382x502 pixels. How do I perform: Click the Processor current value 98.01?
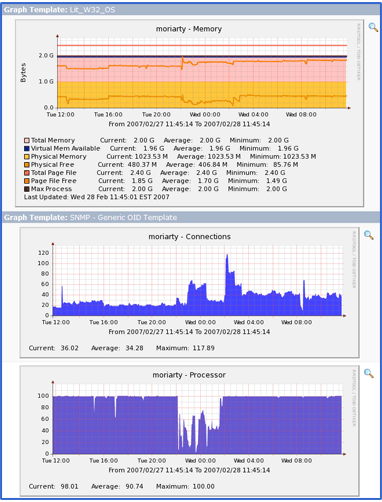pyautogui.click(x=69, y=486)
